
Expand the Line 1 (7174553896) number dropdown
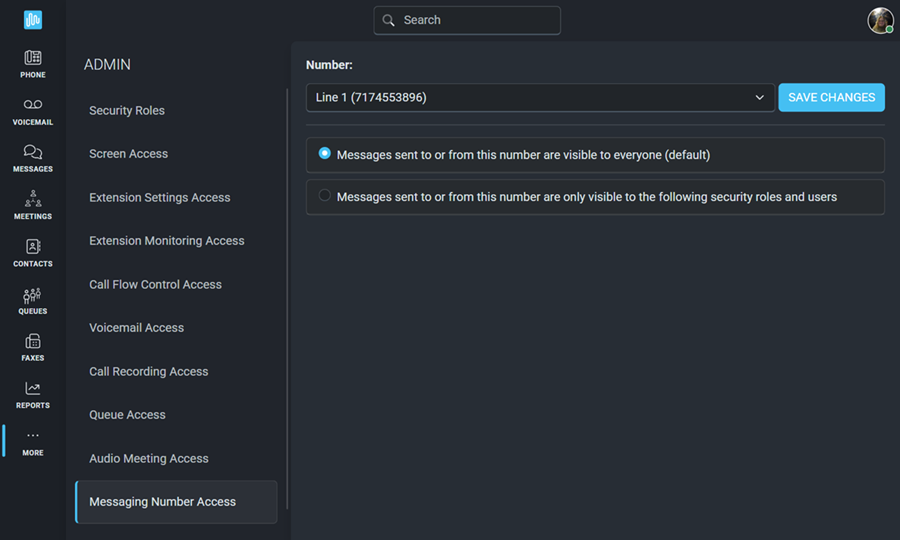540,98
